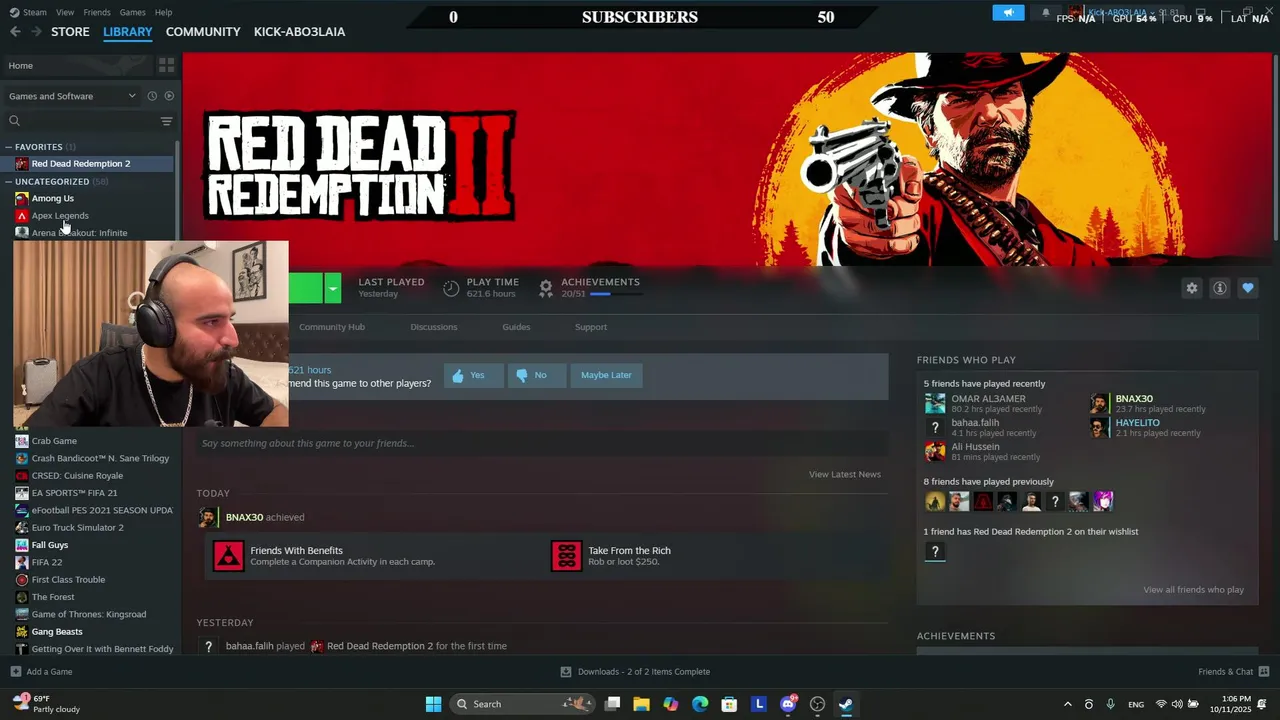Screen dimensions: 1280x720
Task: Open the View menu
Action: pyautogui.click(x=65, y=12)
